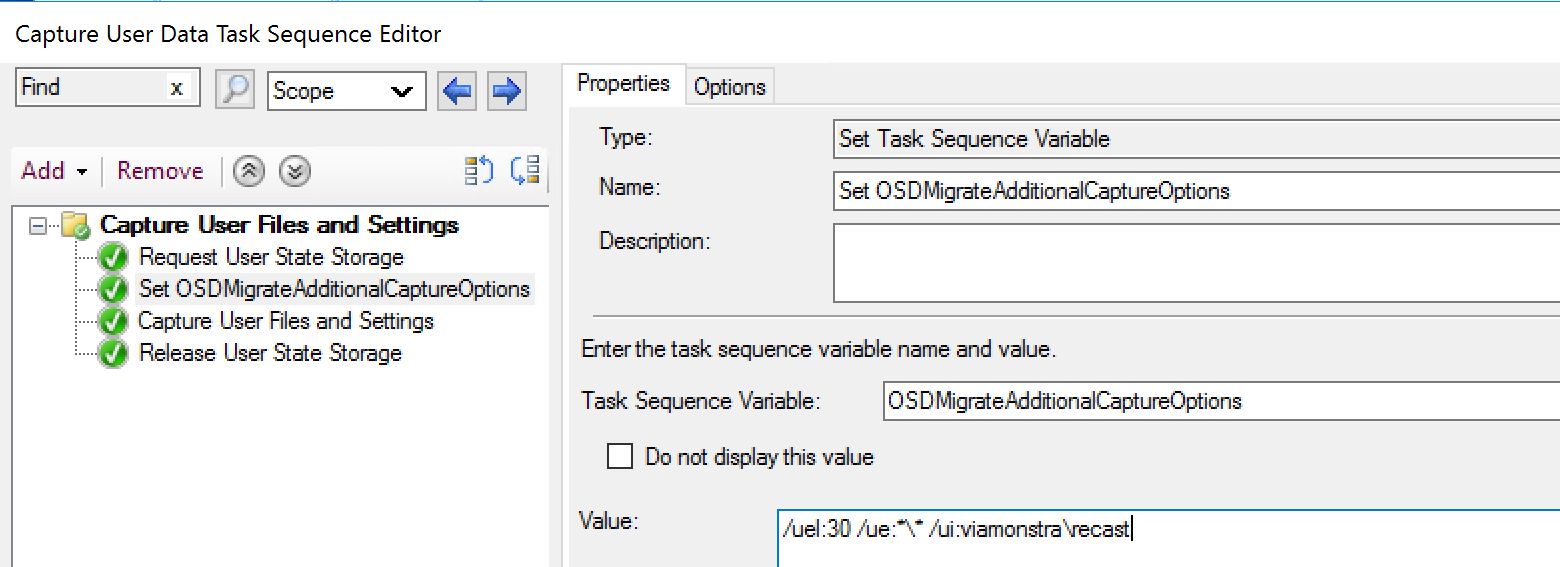1560x567 pixels.
Task: Click the expand all groups icon
Action: [x=479, y=171]
